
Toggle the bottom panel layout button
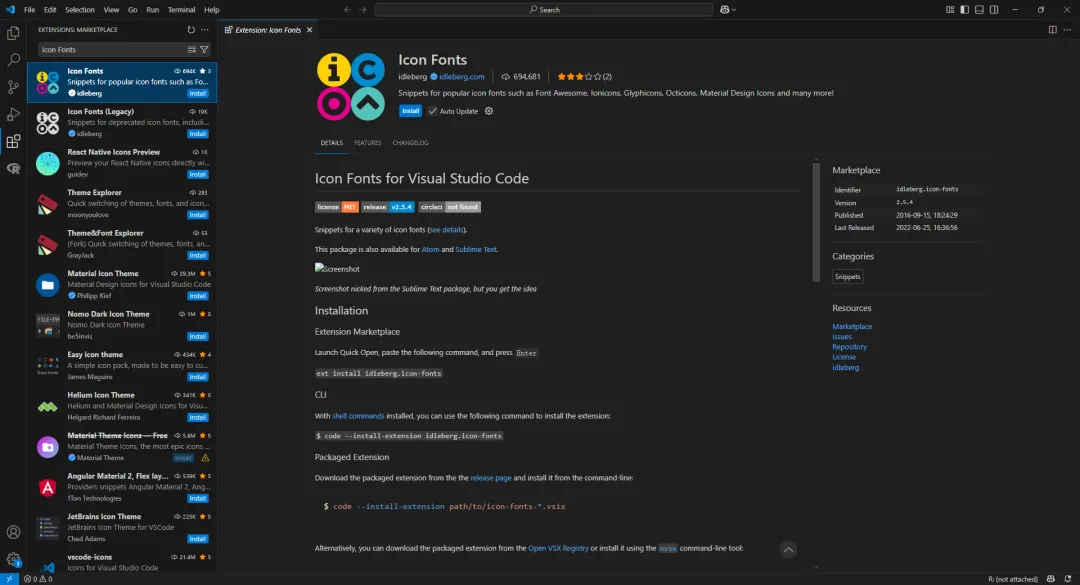pyautogui.click(x=979, y=10)
